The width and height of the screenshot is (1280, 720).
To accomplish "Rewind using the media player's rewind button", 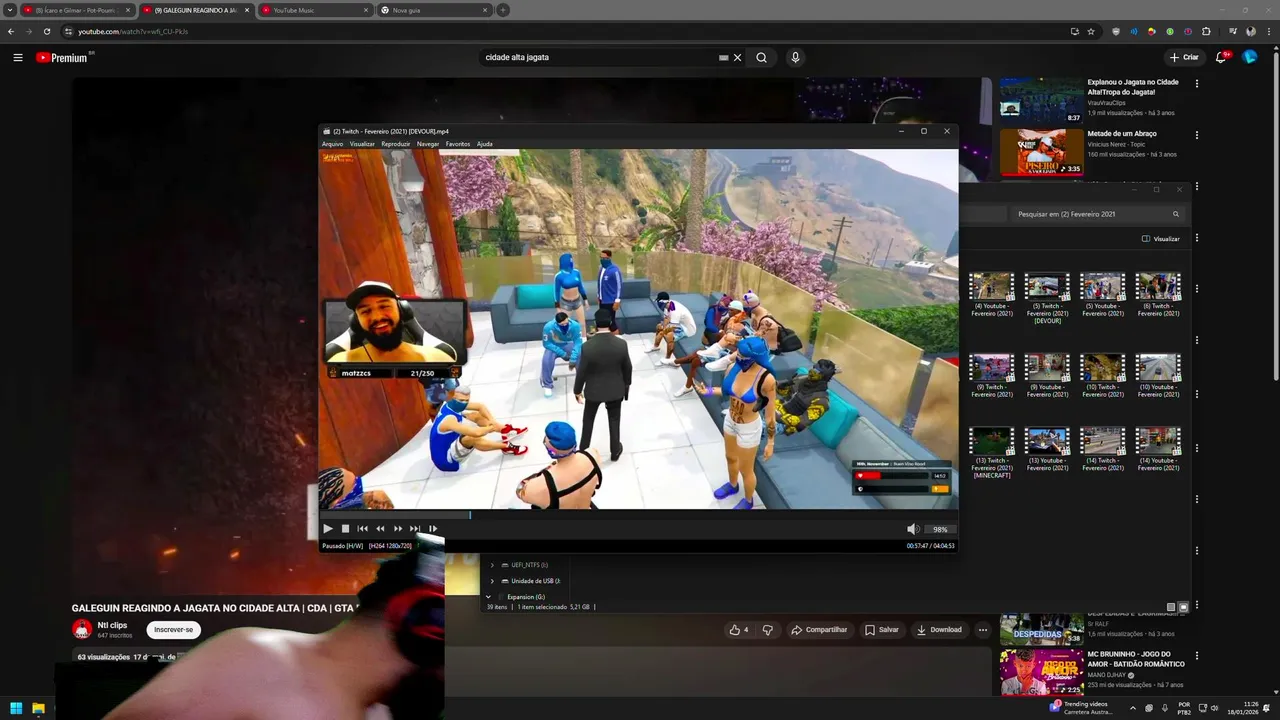I will coord(380,528).
